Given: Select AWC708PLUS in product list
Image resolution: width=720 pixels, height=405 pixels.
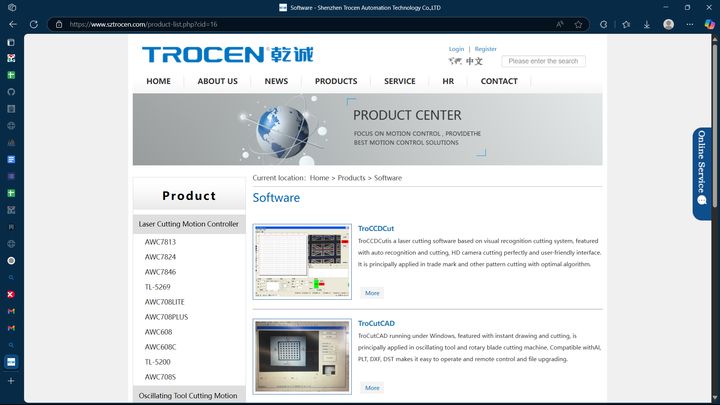Looking at the screenshot, I should click(166, 317).
